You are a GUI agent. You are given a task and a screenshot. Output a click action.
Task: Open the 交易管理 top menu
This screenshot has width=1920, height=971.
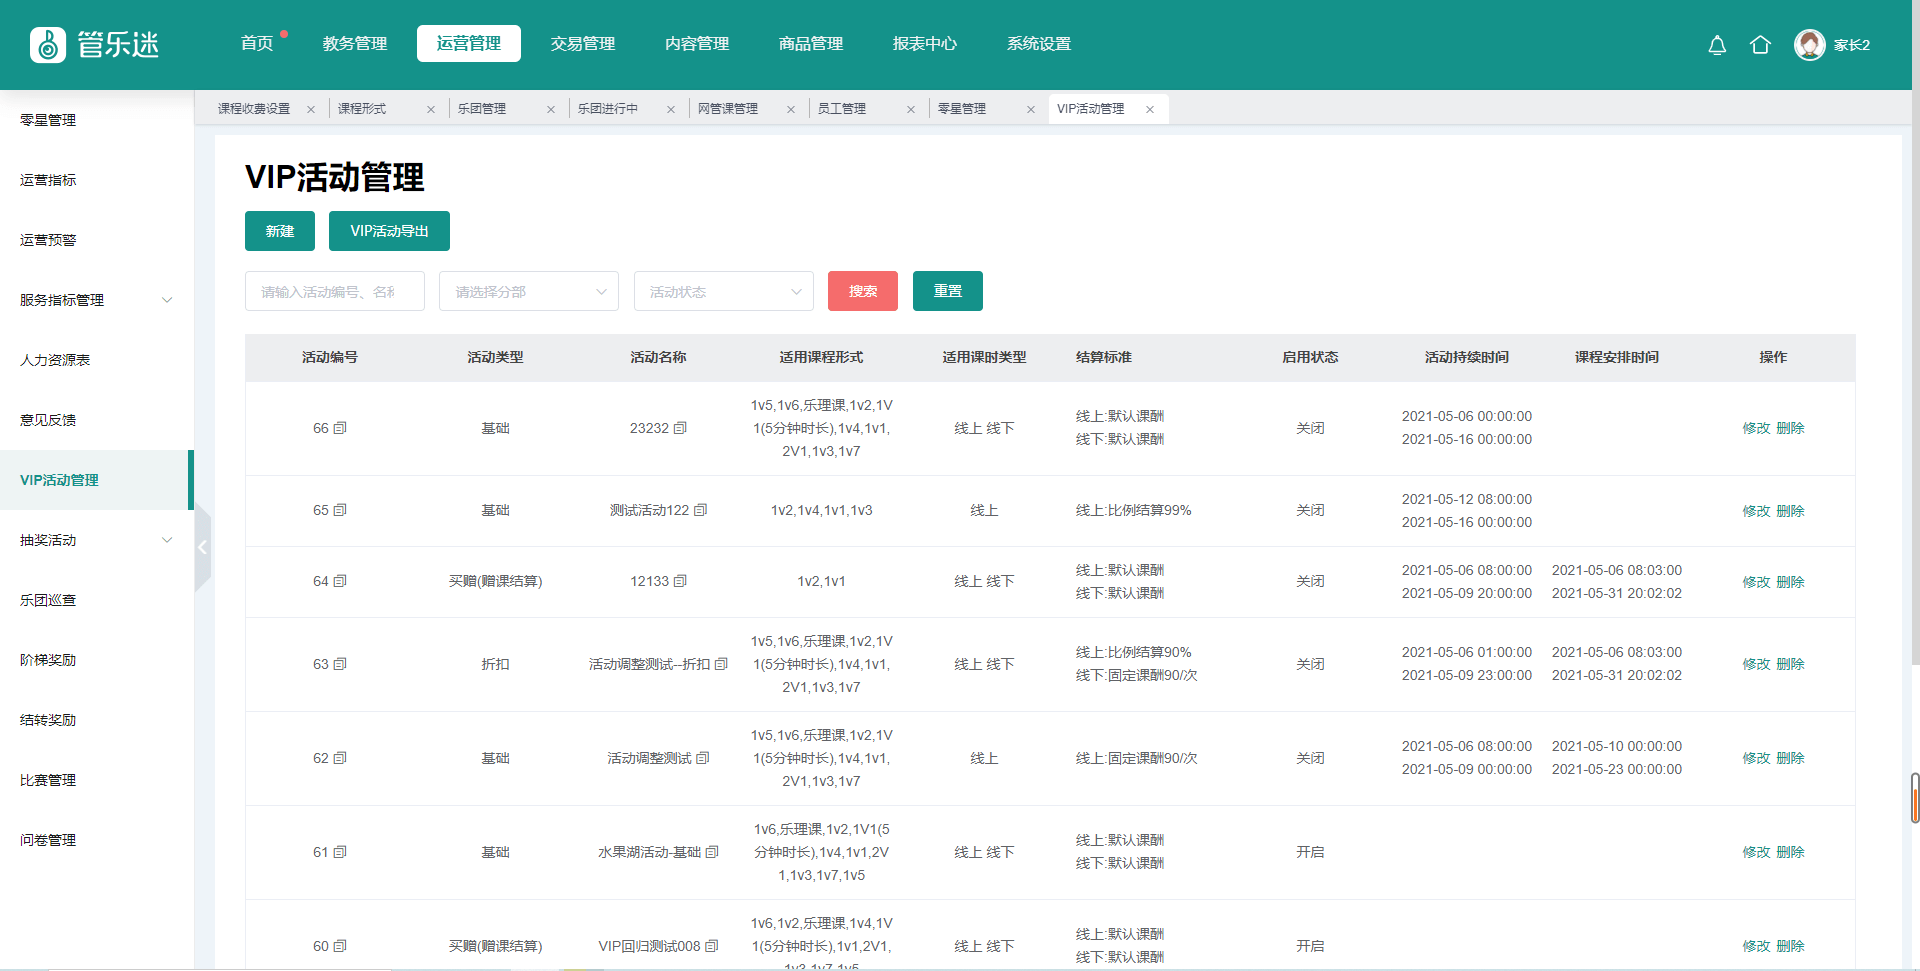[x=582, y=44]
